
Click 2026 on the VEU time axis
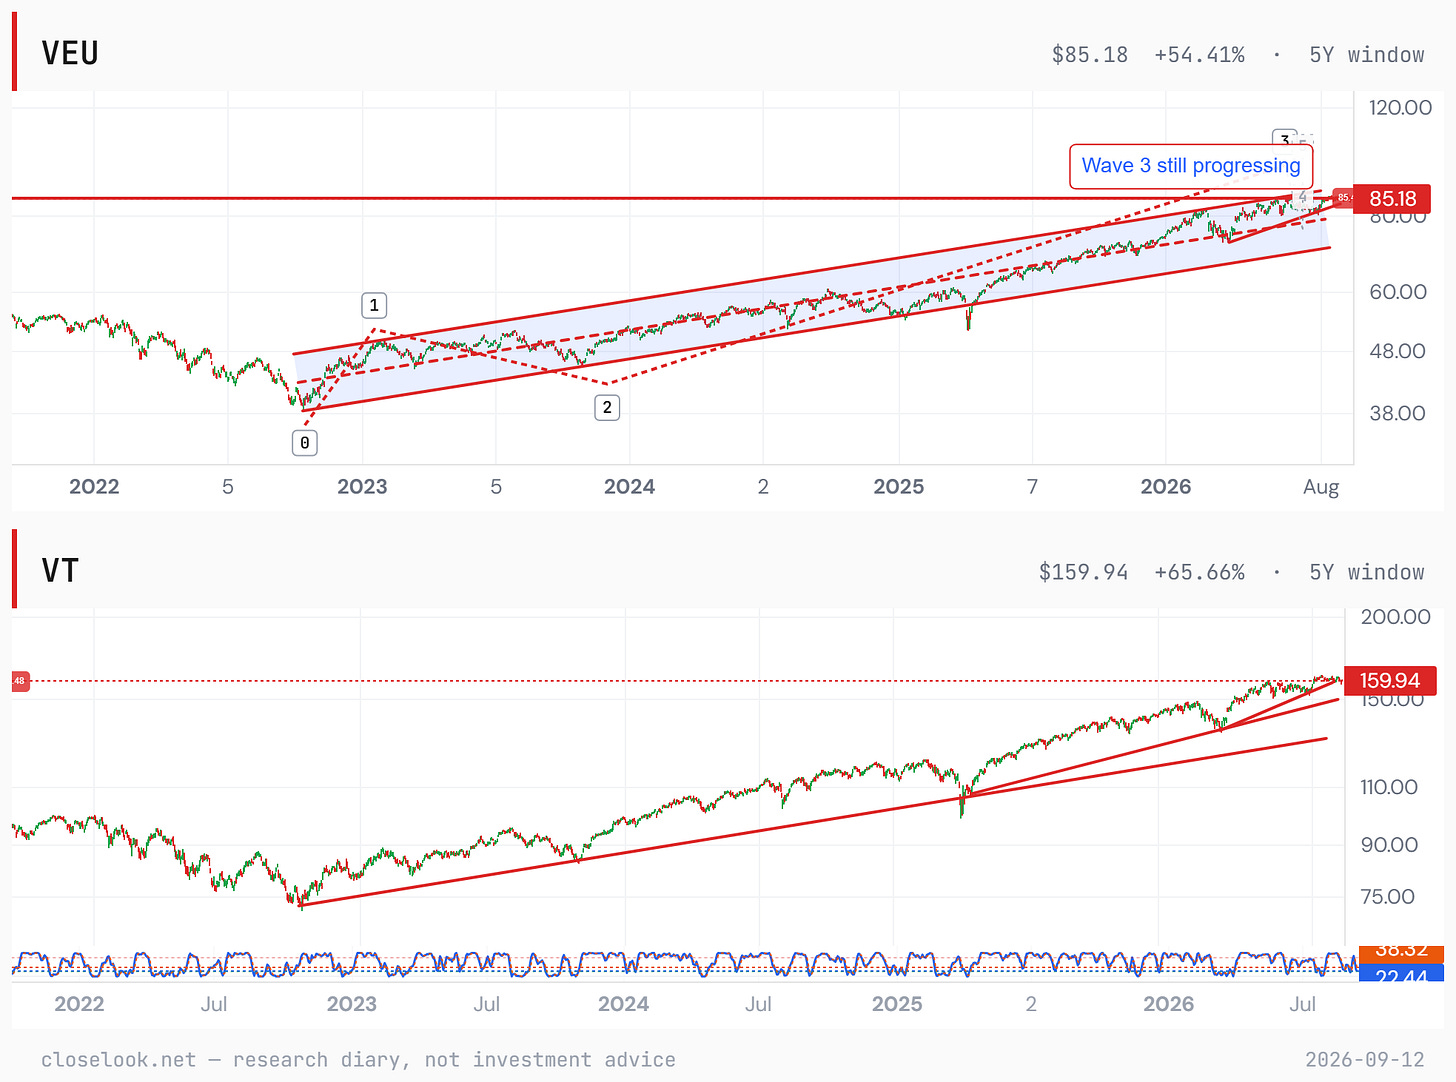point(1166,487)
